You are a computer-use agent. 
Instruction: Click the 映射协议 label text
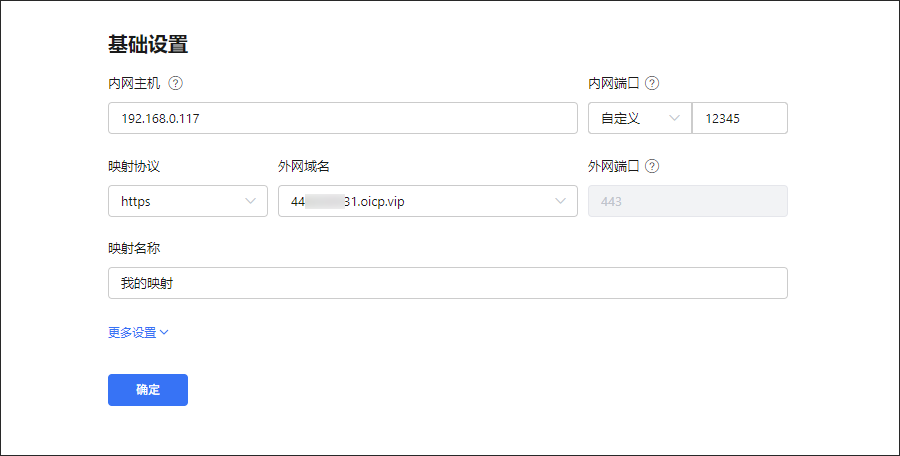[x=134, y=167]
